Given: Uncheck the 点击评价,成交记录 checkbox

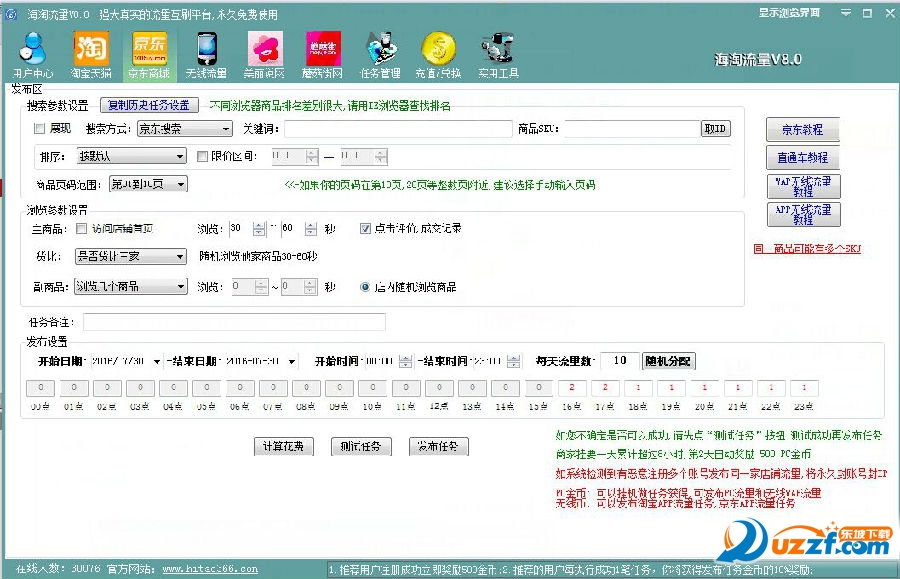Looking at the screenshot, I should pyautogui.click(x=365, y=228).
